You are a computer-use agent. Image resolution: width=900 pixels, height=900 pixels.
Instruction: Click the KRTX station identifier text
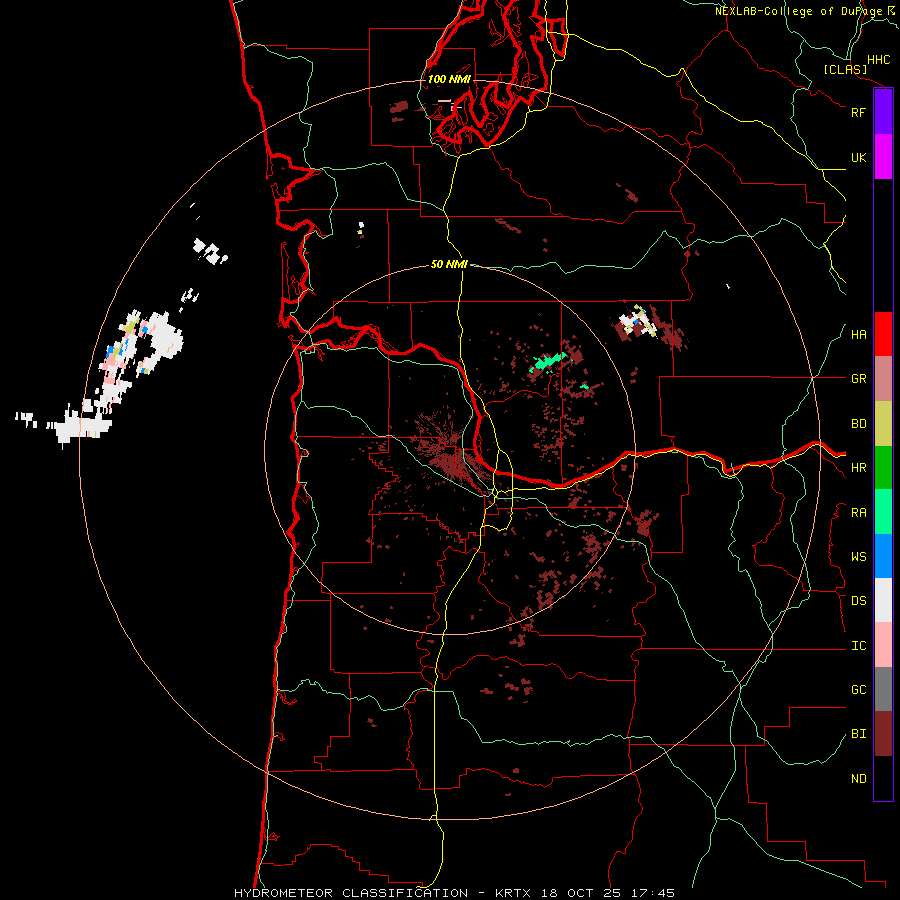point(513,893)
